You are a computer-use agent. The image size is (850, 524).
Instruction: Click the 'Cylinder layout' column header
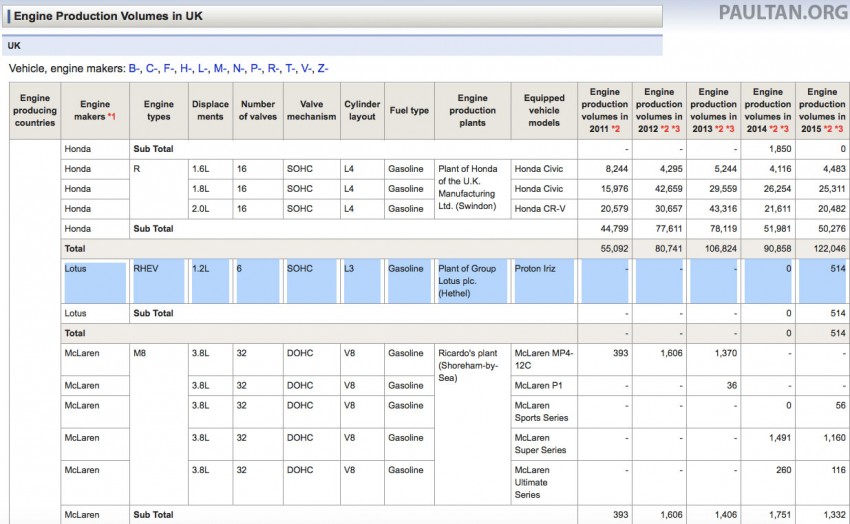pos(362,111)
